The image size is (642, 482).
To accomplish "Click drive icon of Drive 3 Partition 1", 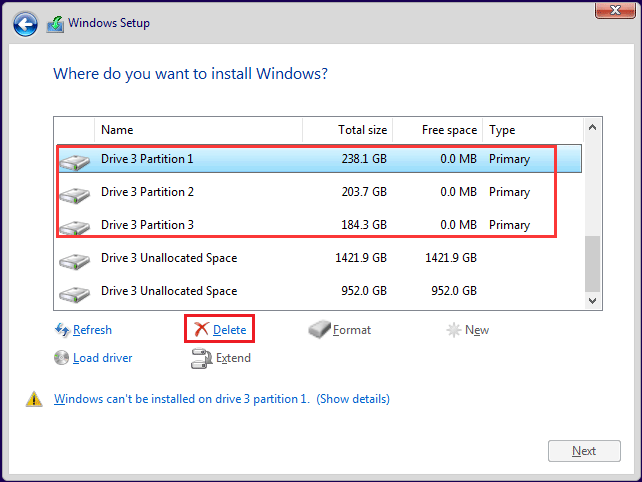I will pyautogui.click(x=75, y=162).
